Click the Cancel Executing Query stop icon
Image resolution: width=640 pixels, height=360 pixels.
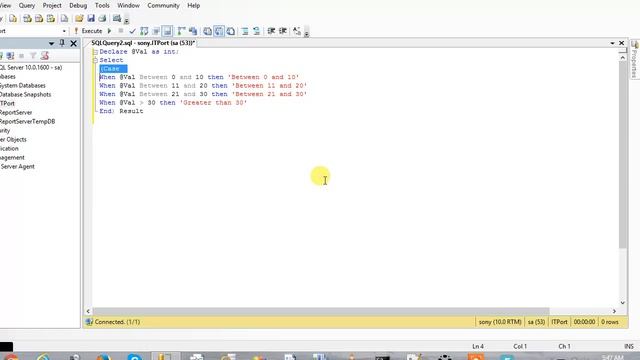pos(121,31)
